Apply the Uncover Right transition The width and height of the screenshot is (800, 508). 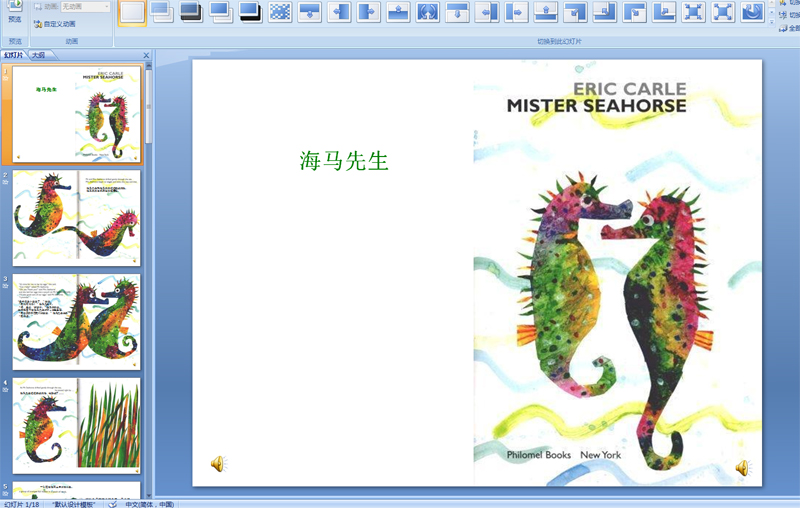pos(517,12)
